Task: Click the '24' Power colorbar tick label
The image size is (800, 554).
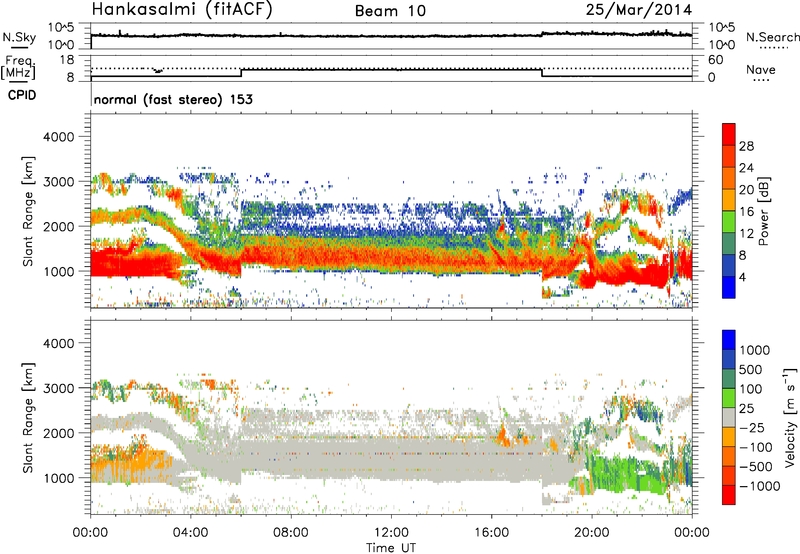Action: [x=746, y=168]
